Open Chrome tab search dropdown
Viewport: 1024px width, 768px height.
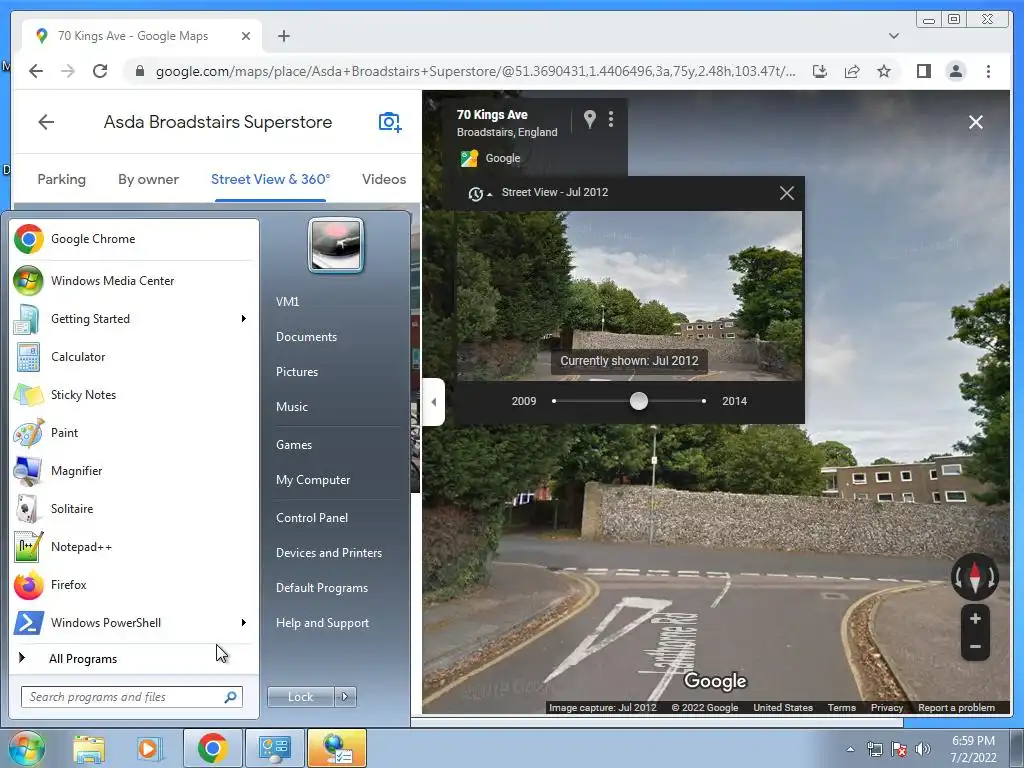coord(894,36)
